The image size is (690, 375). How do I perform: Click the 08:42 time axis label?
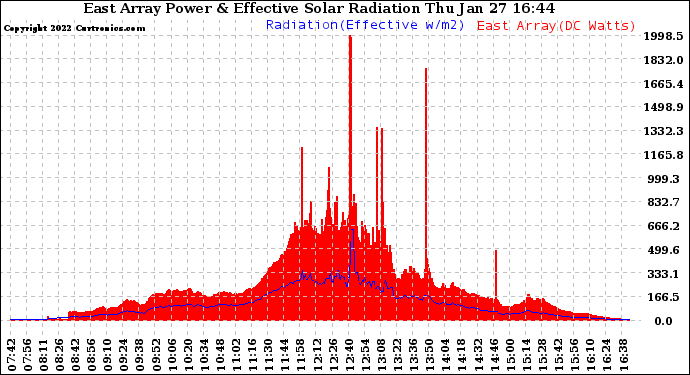click(x=76, y=355)
